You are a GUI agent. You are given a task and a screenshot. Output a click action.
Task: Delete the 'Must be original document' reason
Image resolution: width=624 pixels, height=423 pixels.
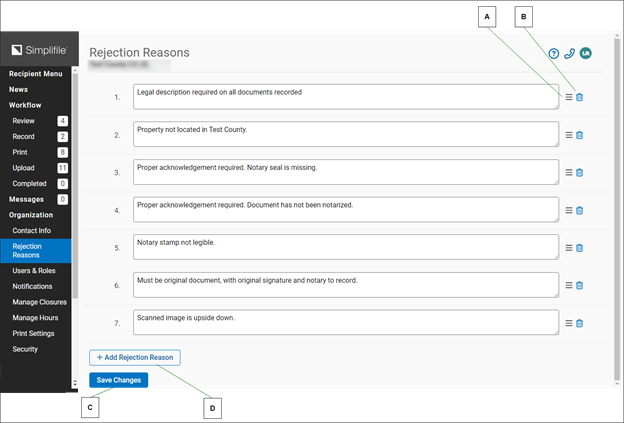tap(579, 285)
